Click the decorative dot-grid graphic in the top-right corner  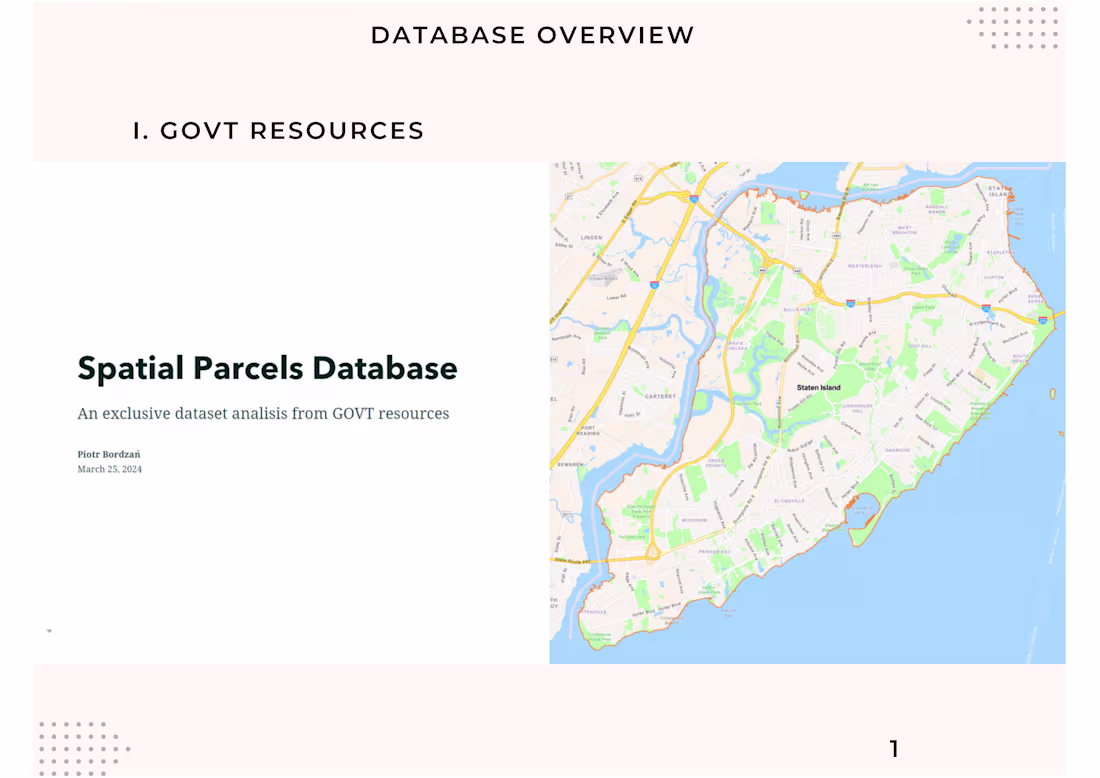tap(1011, 30)
